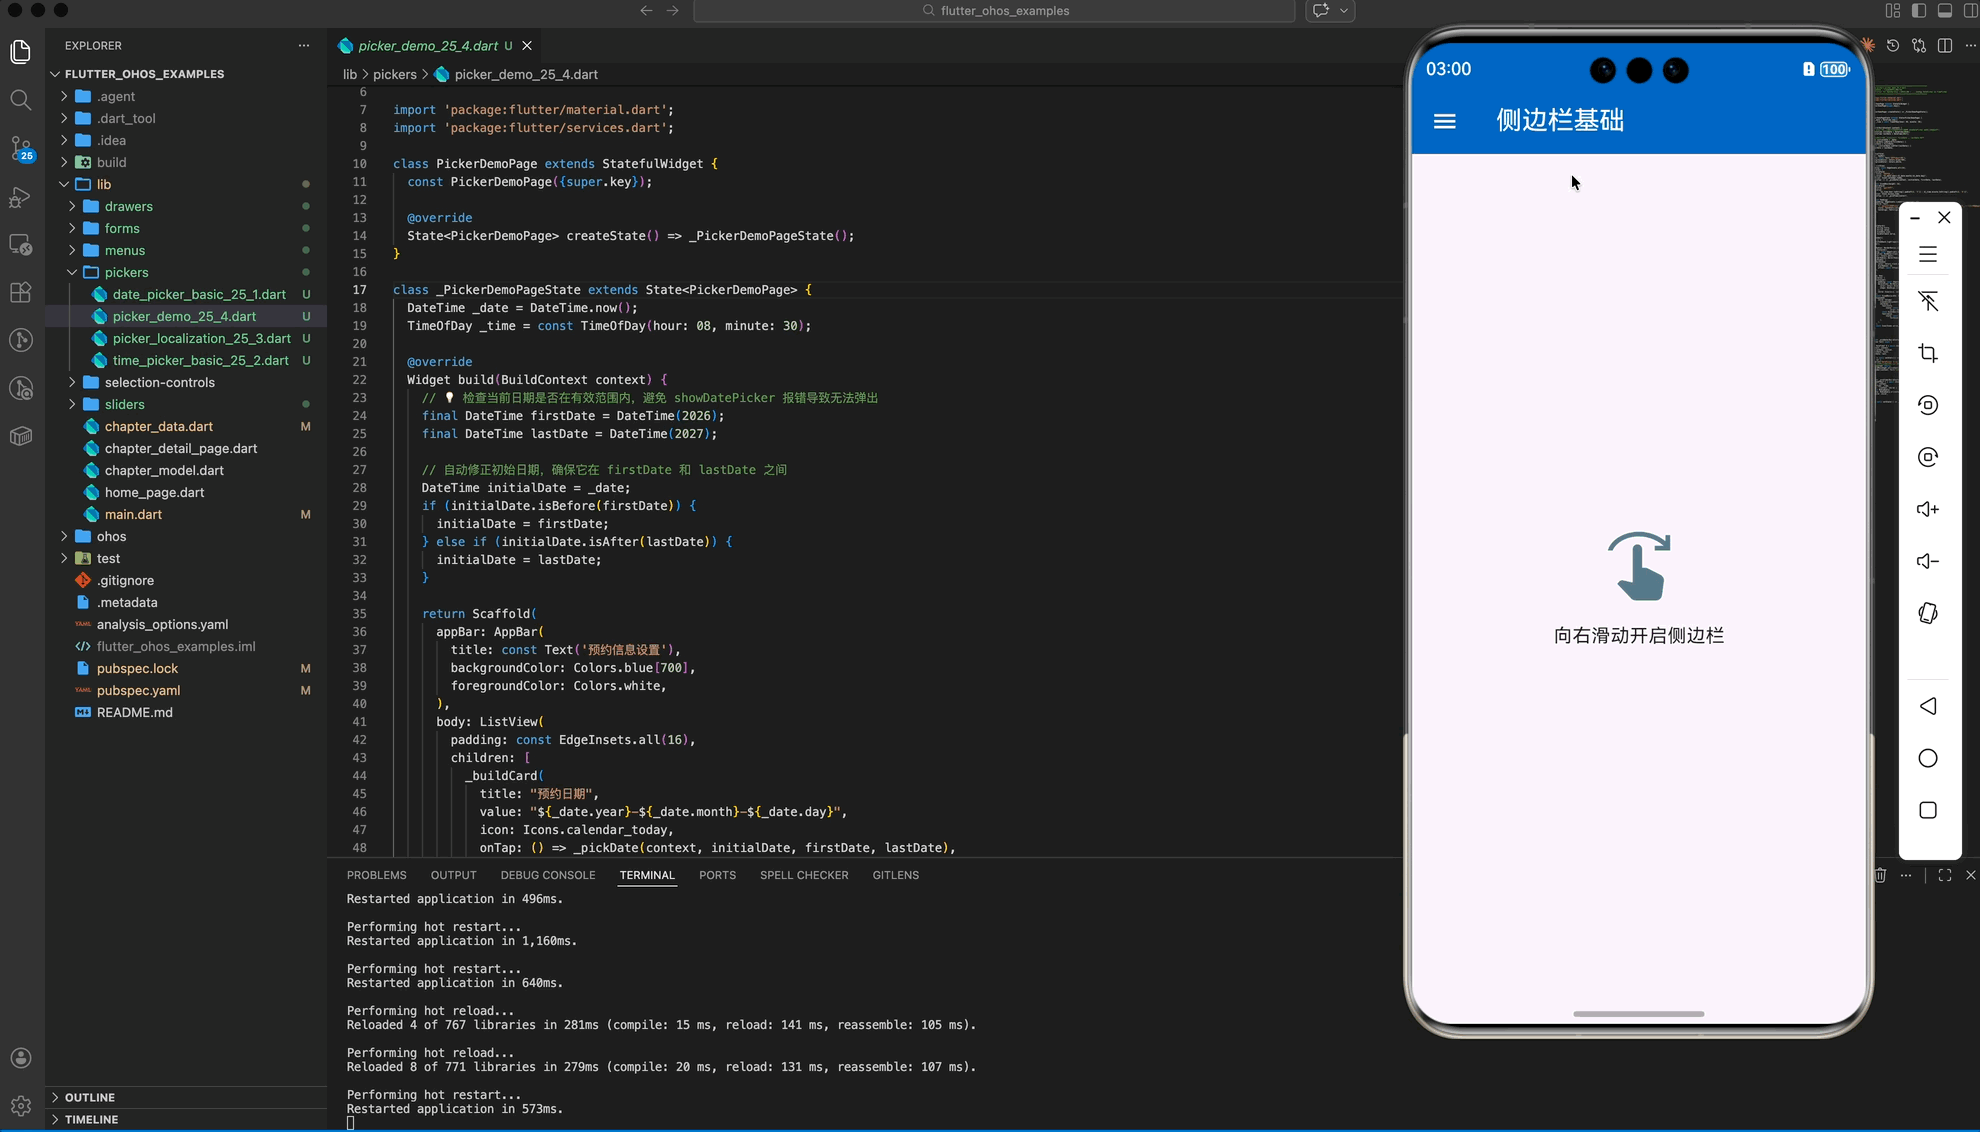The height and width of the screenshot is (1132, 1980).
Task: Tap the hamburger menu in the 侧边栏基础 app bar
Action: pyautogui.click(x=1444, y=120)
